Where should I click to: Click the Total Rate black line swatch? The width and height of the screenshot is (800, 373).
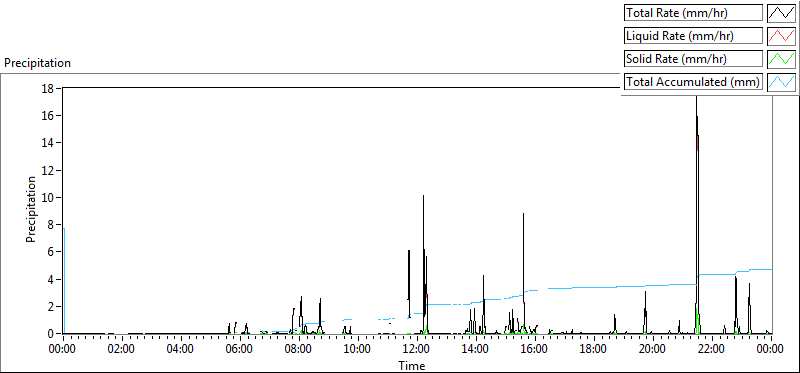coord(782,13)
